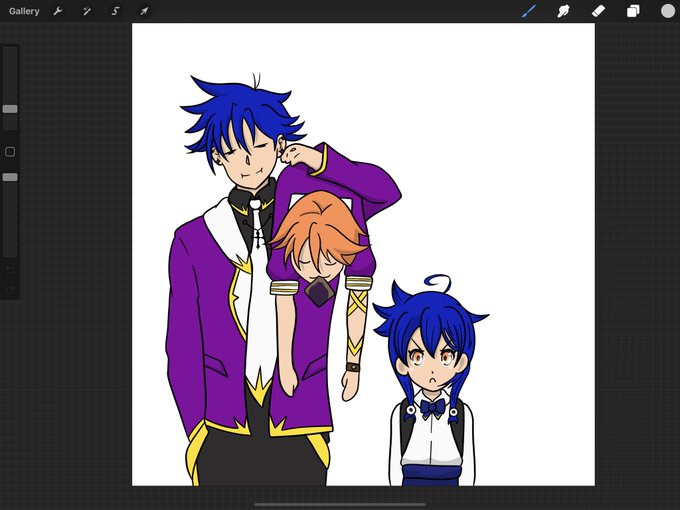Tap the sidebar modify square button

10,152
